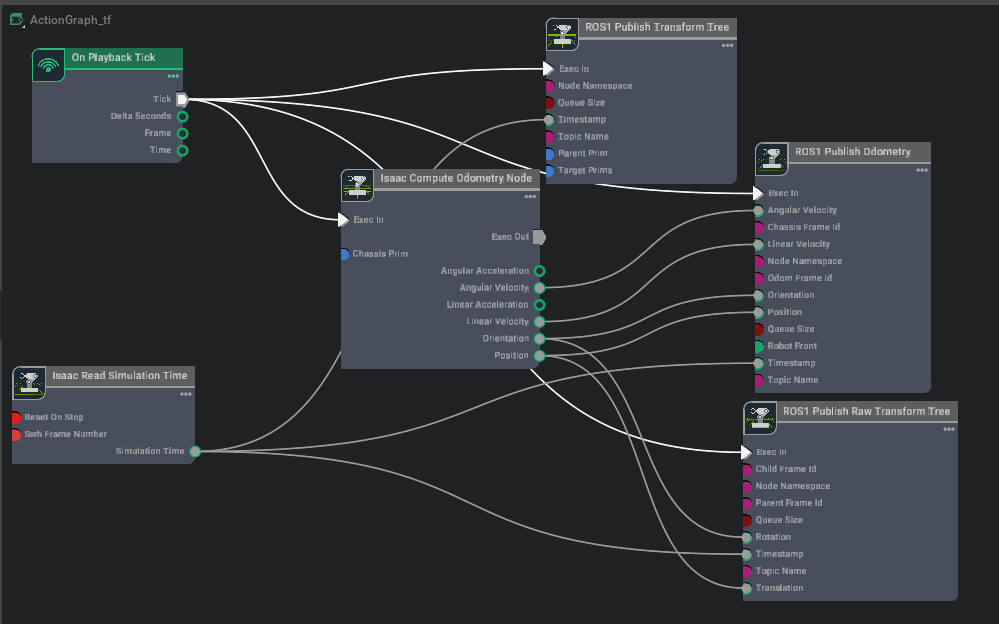
Task: Select the On Playback Tick node title
Action: [113, 57]
